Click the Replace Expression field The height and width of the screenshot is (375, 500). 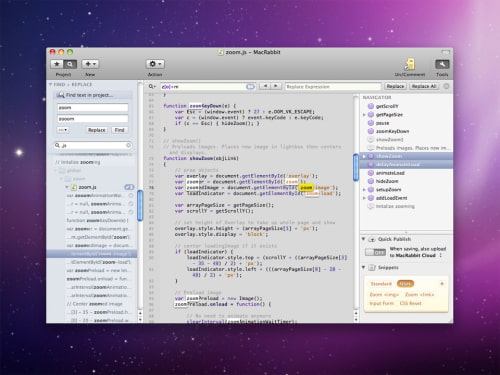point(333,87)
